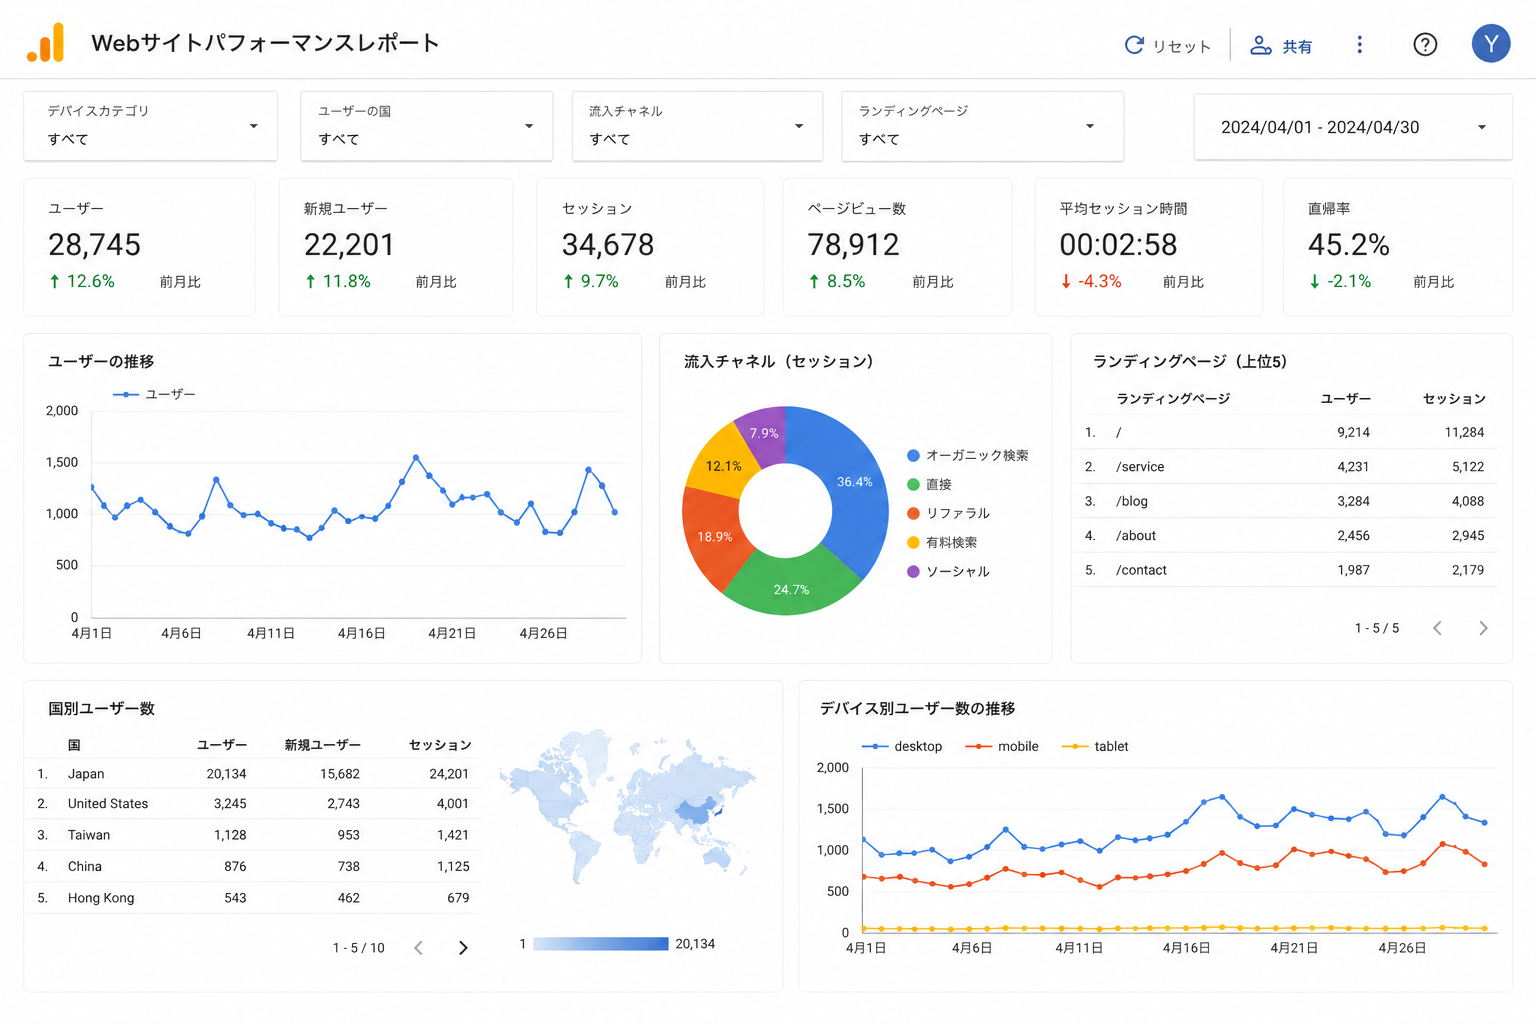Go to previous page in country users table
Screen dimensions: 1536x1024
(418, 948)
